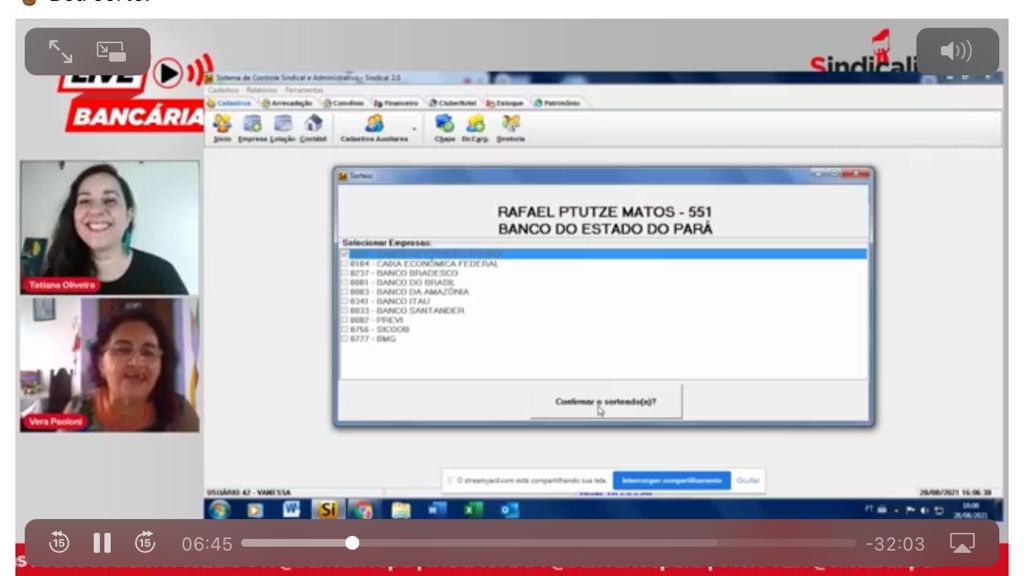The width and height of the screenshot is (1024, 576).
Task: Switch to the Estoque tab
Action: (505, 103)
